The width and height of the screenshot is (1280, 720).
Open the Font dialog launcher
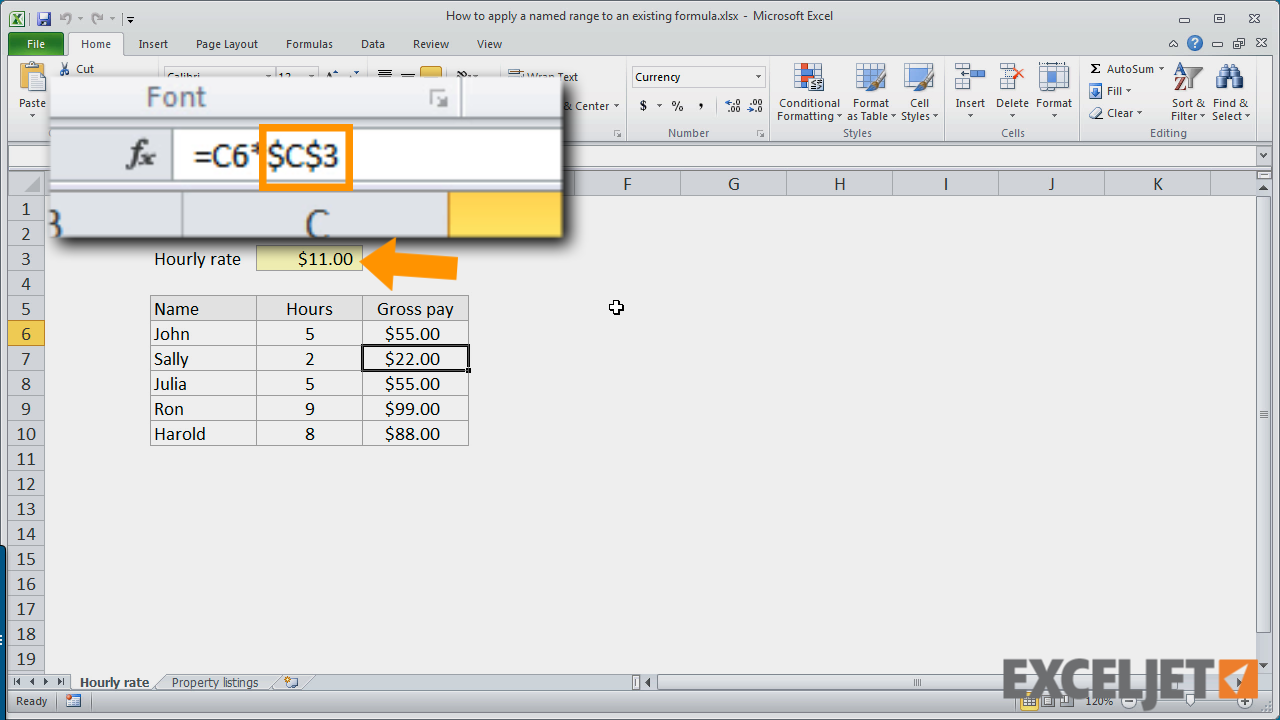(x=438, y=99)
